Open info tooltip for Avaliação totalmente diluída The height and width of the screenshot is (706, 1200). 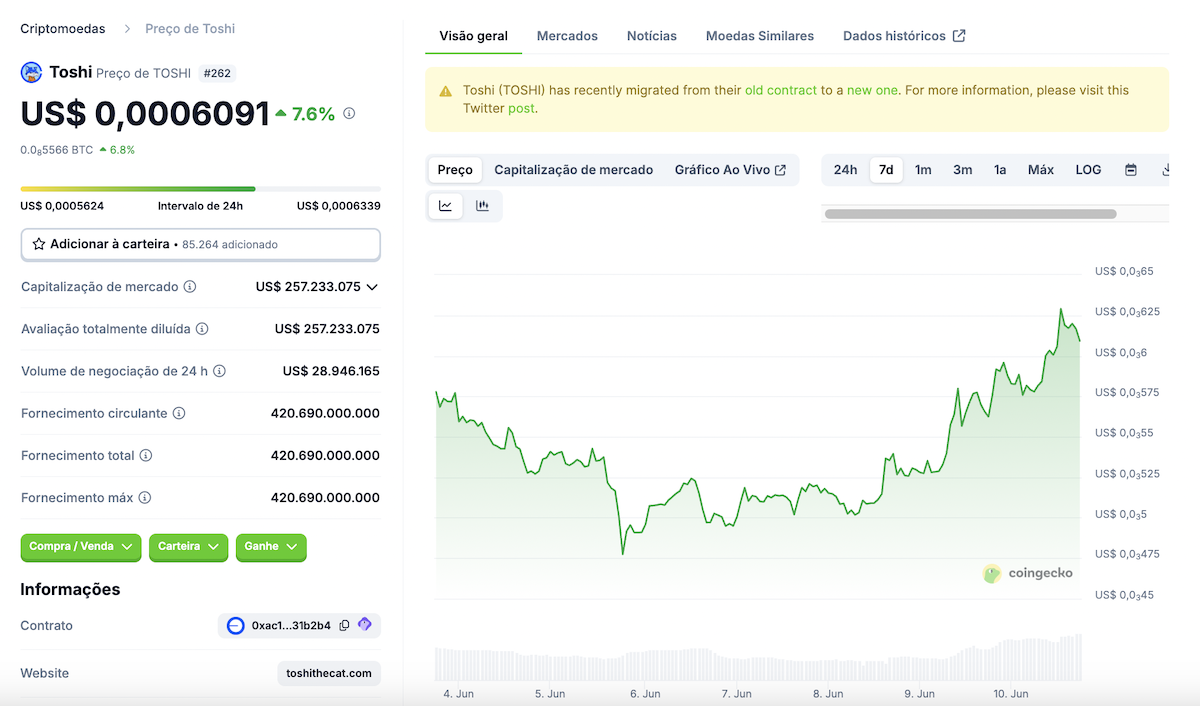point(202,329)
